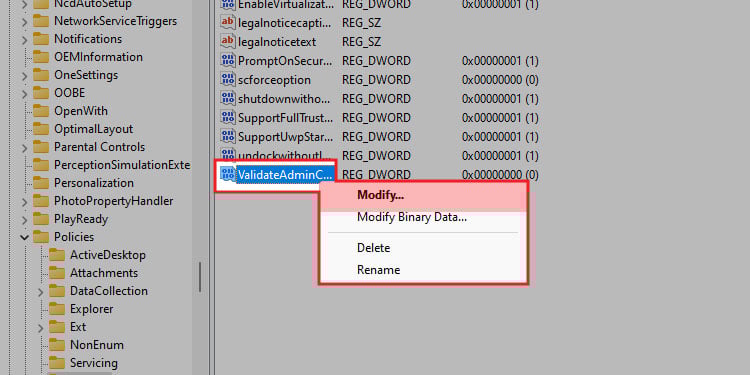
Task: Select the Ext key label
Action: [78, 327]
